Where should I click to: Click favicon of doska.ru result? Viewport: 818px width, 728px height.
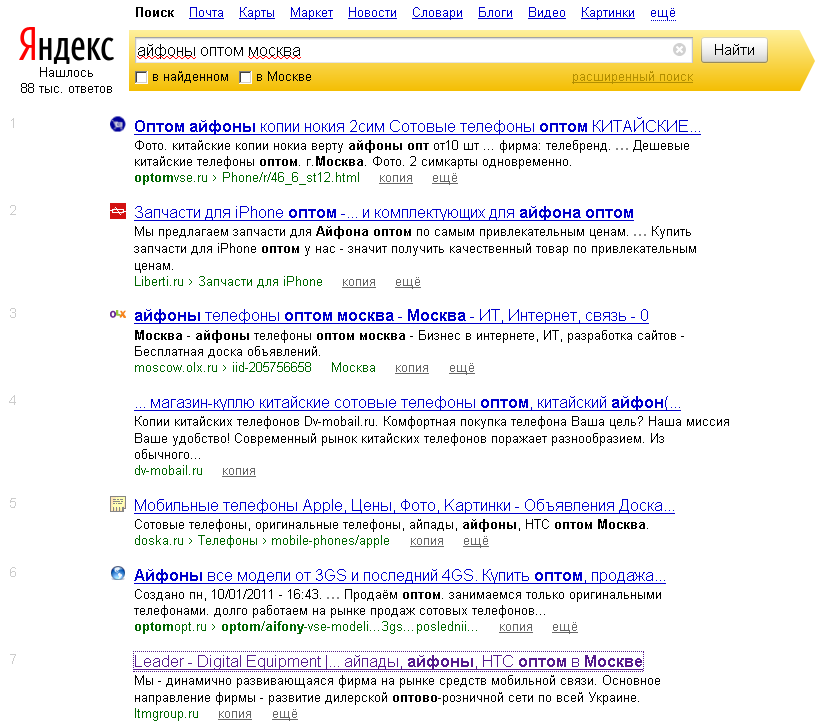[x=118, y=504]
